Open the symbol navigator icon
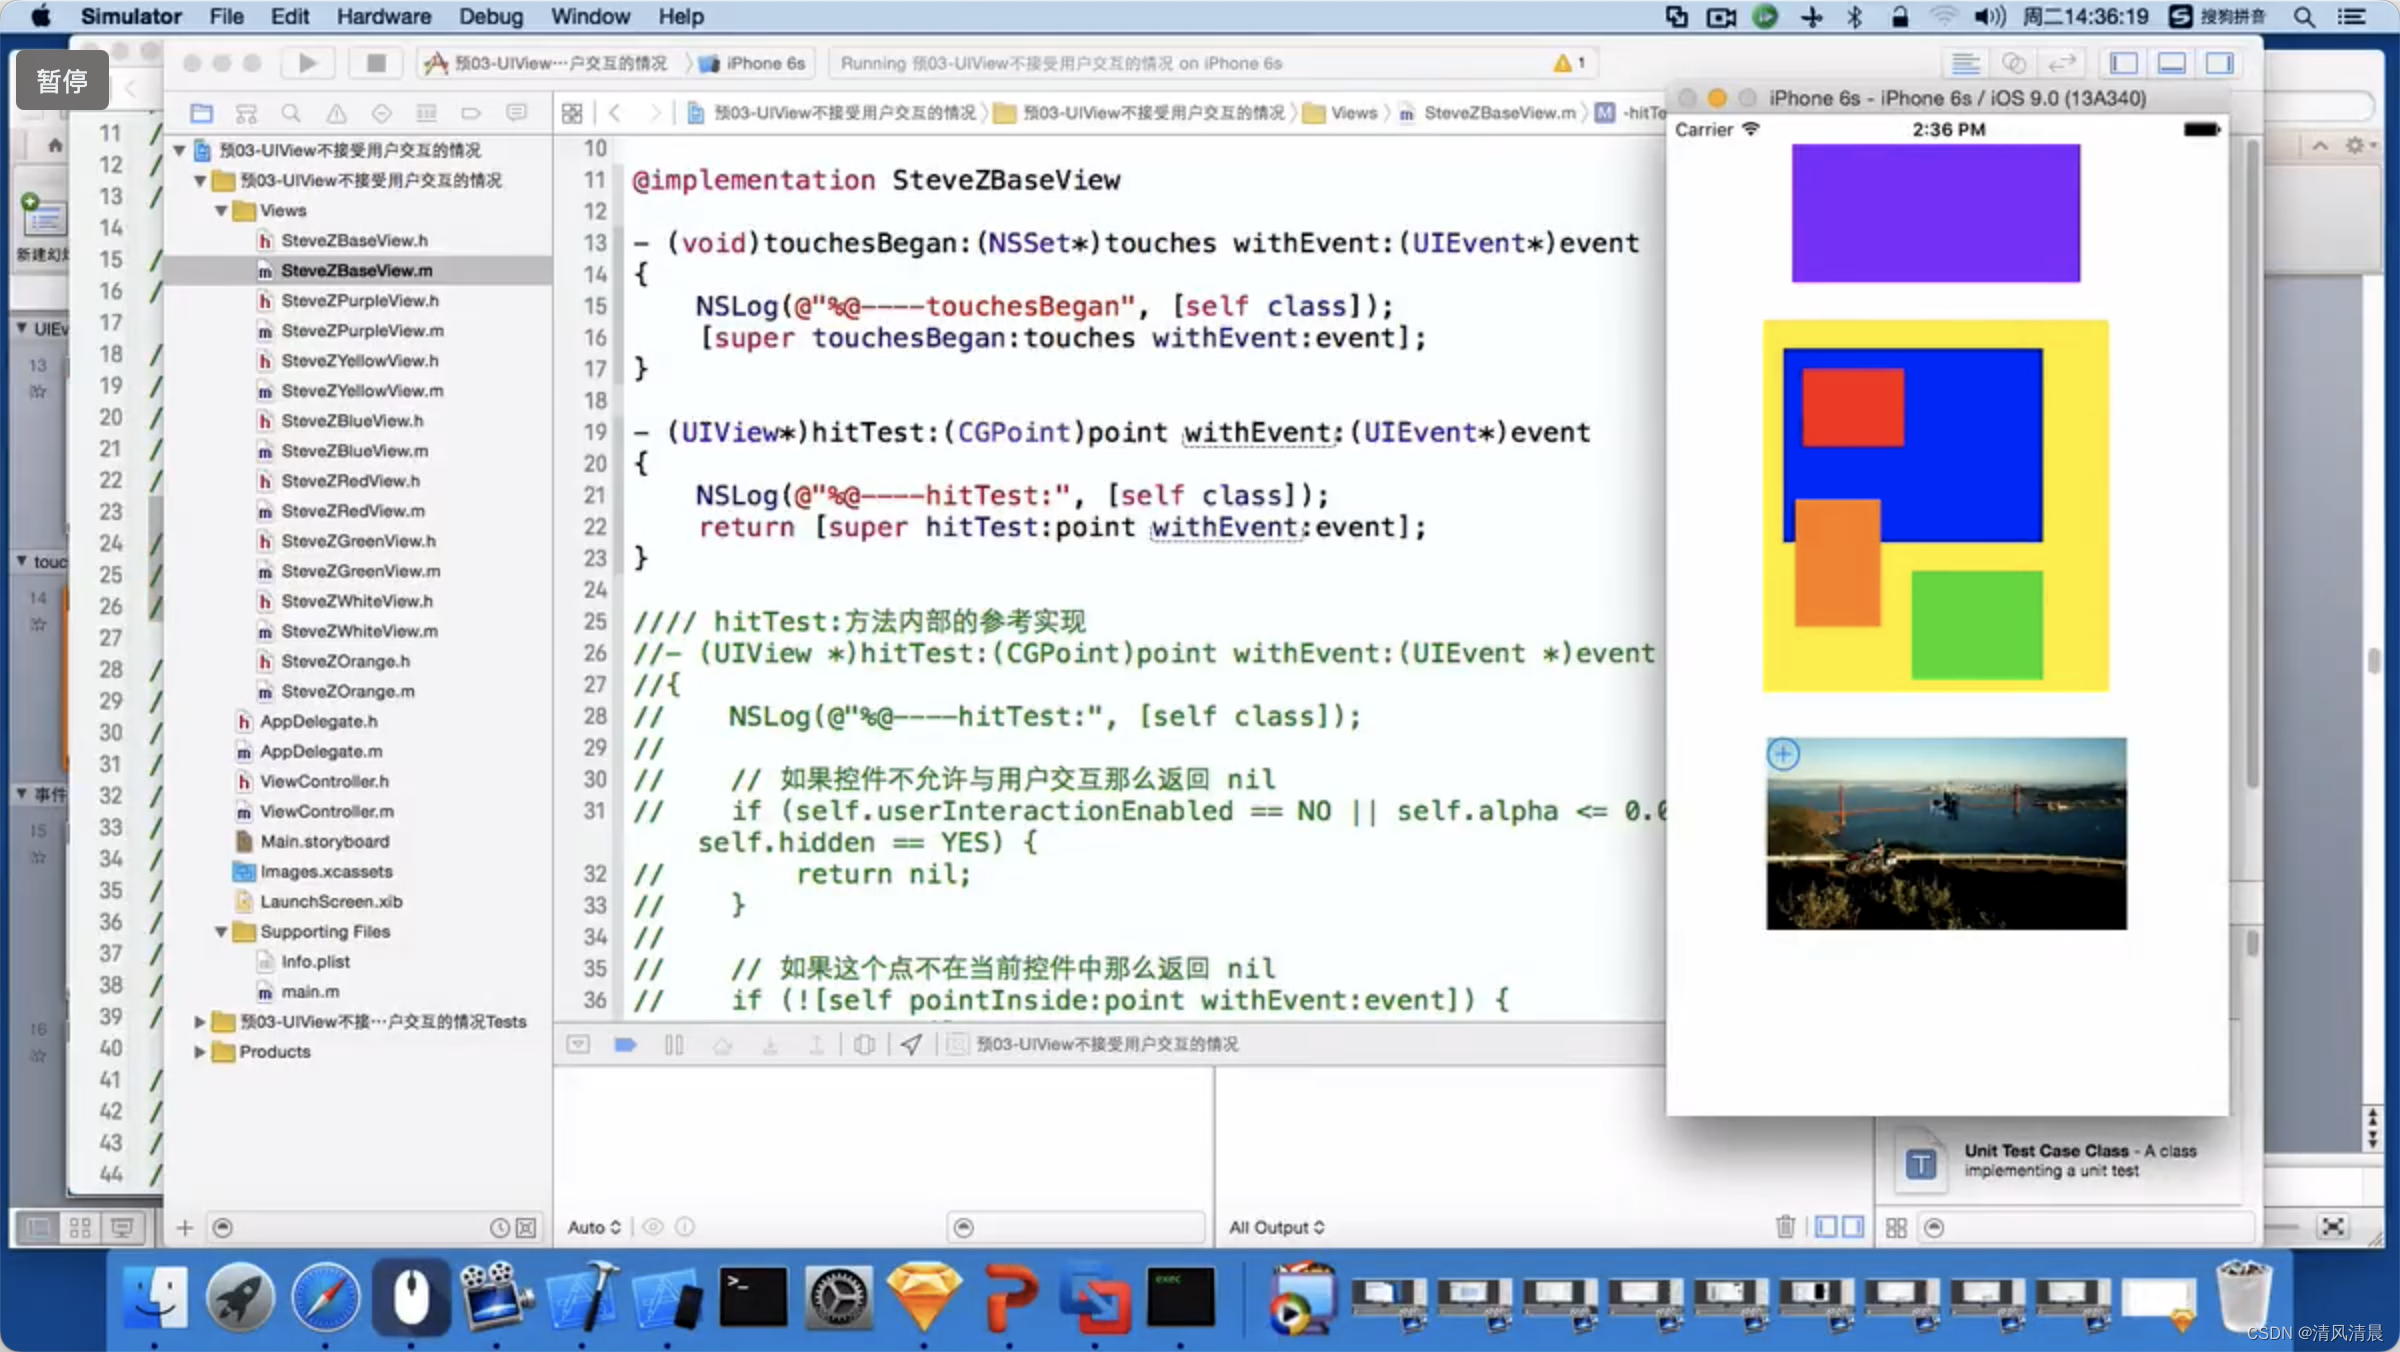 [246, 113]
